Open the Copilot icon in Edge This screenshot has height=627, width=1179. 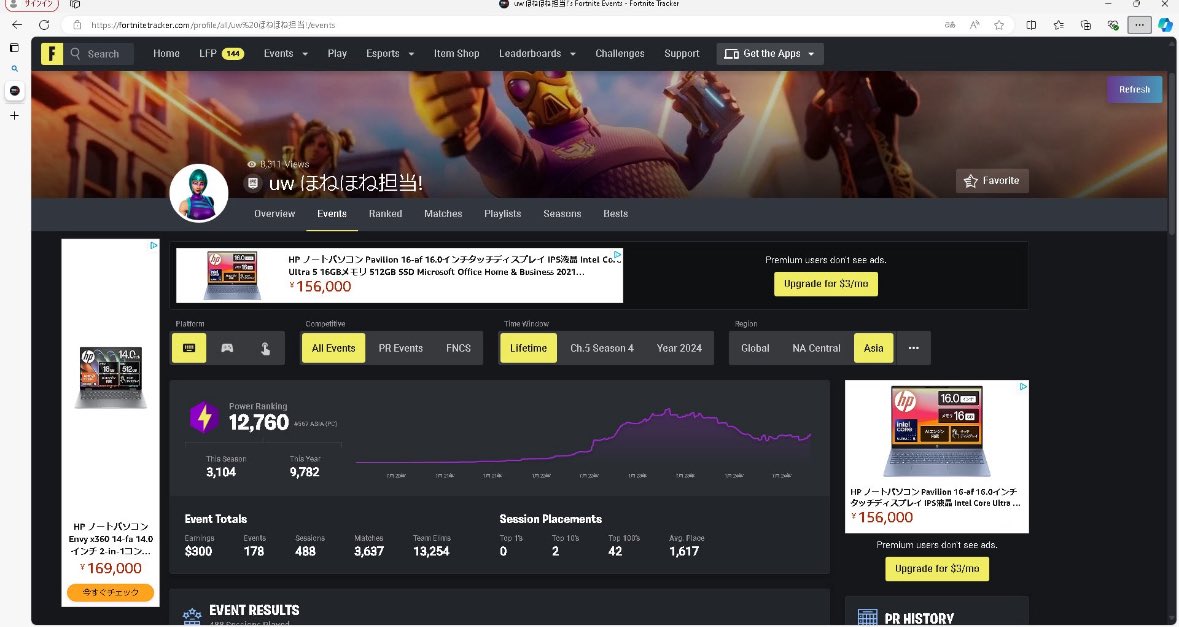pyautogui.click(x=1165, y=25)
